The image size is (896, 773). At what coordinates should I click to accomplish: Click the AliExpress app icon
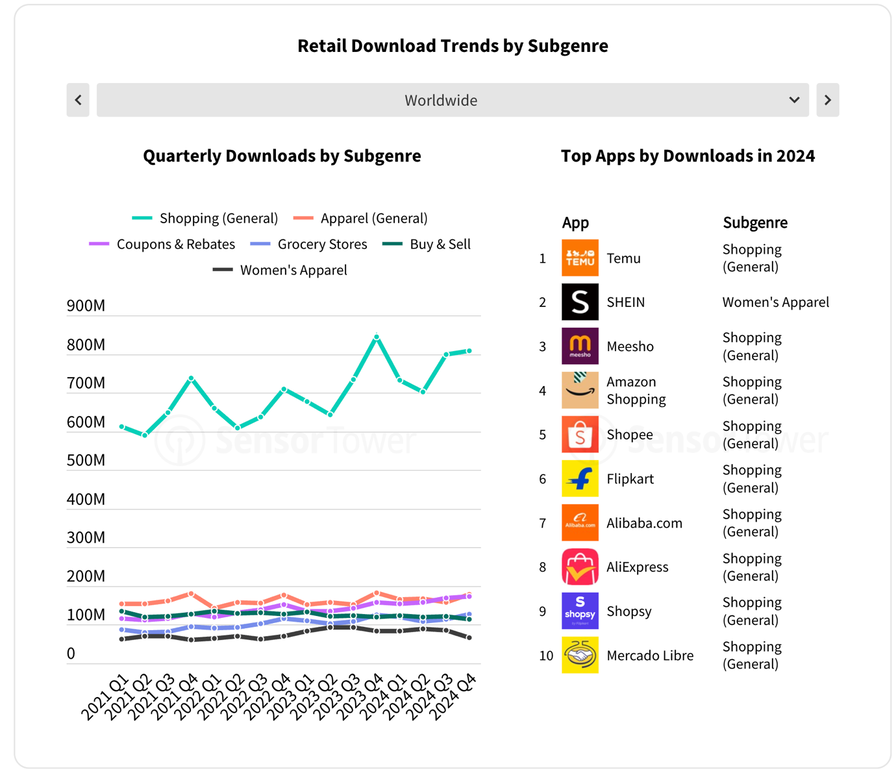click(x=579, y=567)
